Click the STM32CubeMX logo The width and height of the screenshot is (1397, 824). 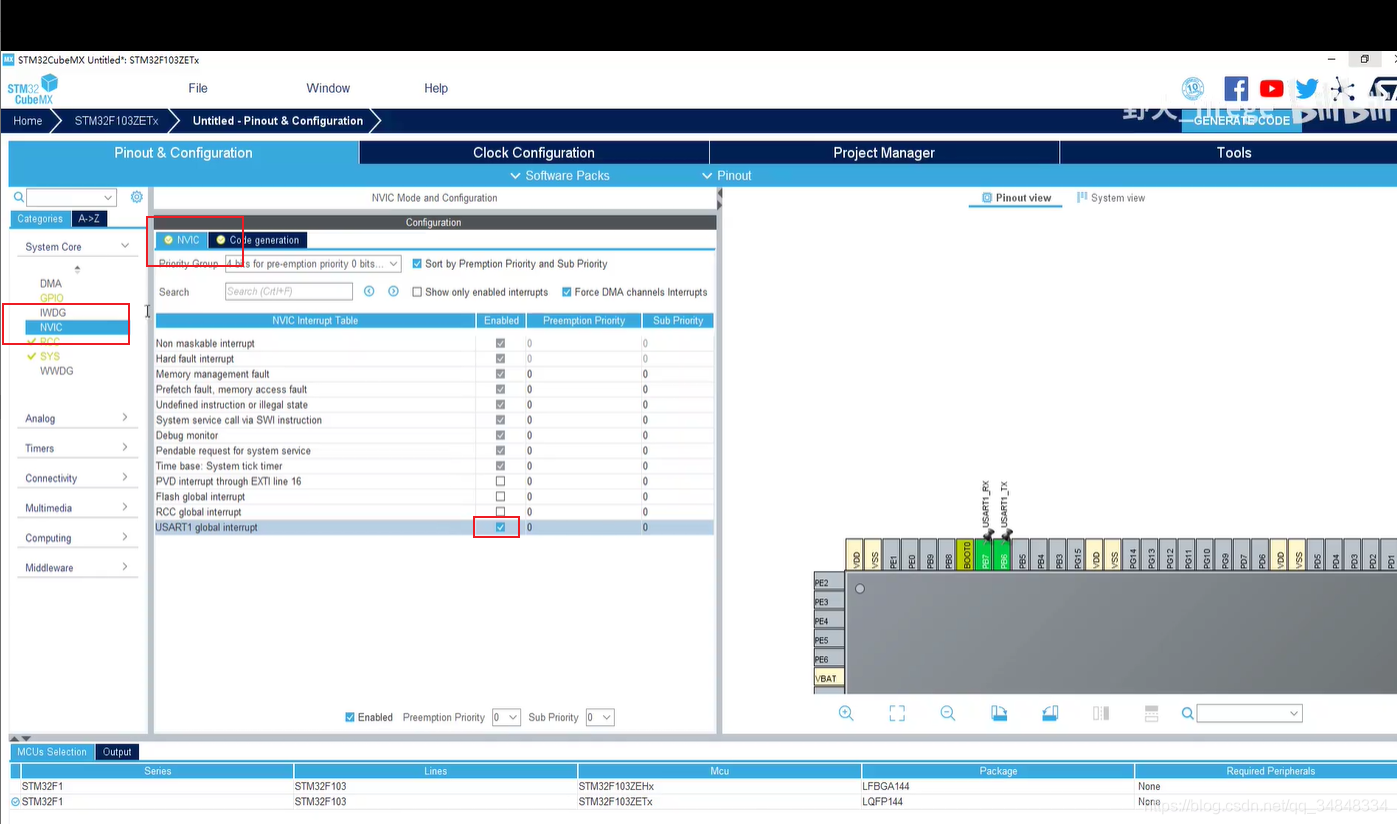pos(33,89)
